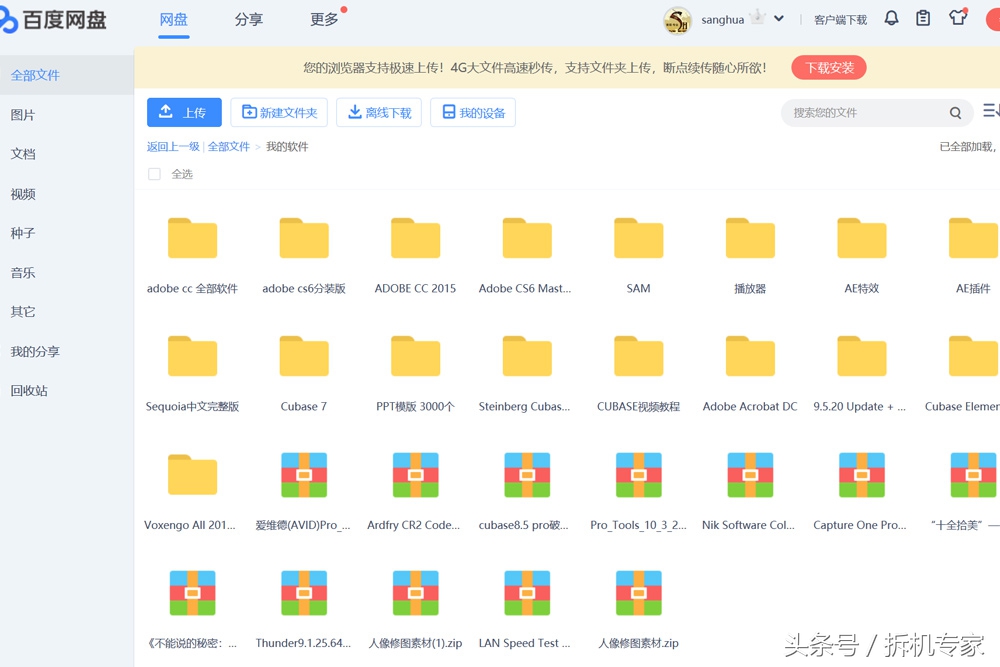1000x667 pixels.
Task: Open the 9.5.20 Update folder
Action: click(862, 356)
